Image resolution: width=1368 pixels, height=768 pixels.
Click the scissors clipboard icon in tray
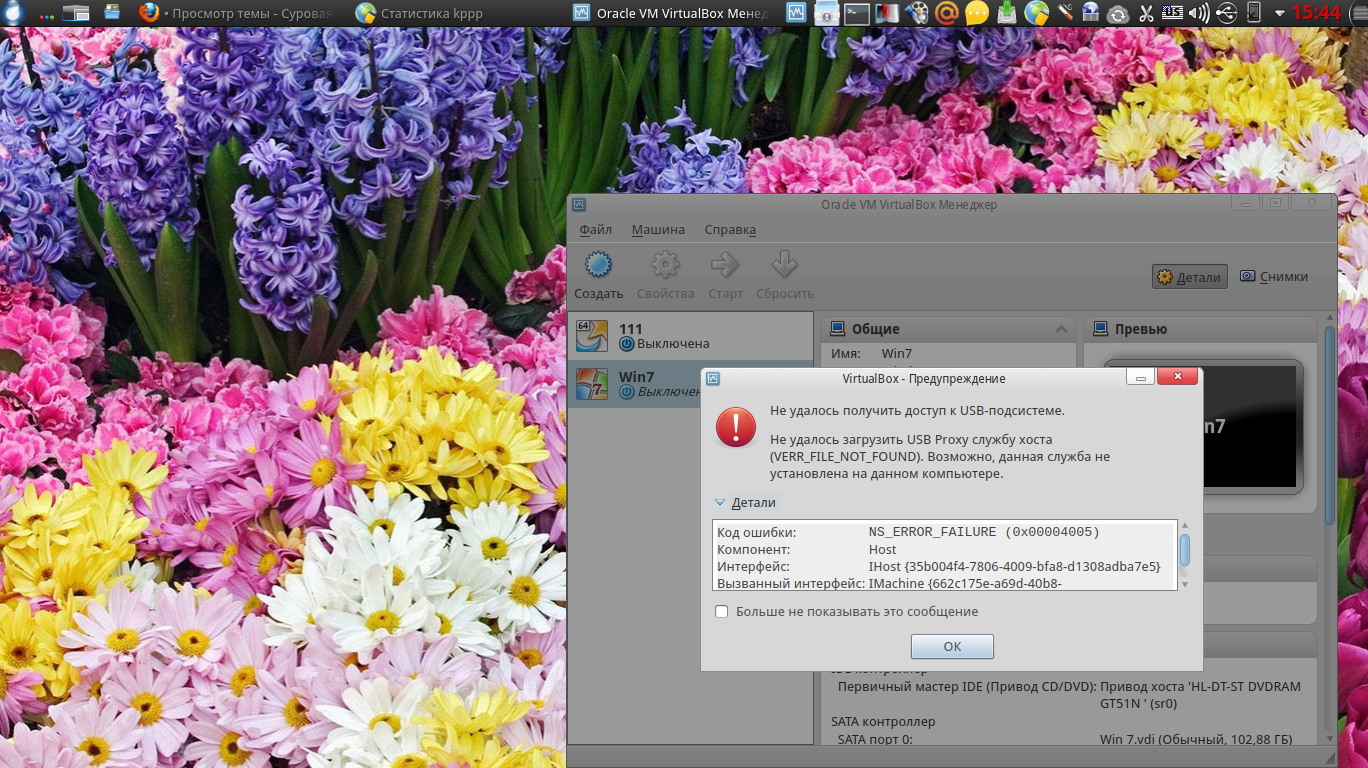(x=1146, y=13)
